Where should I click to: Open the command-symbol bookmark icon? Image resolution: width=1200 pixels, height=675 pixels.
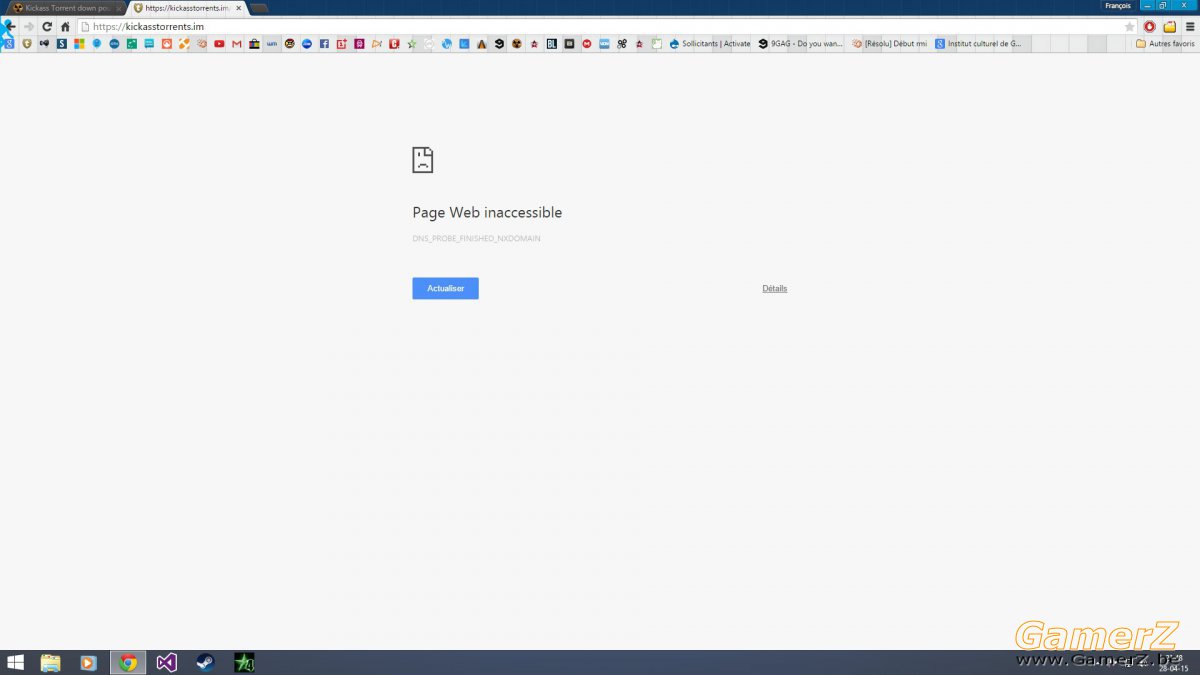point(622,44)
